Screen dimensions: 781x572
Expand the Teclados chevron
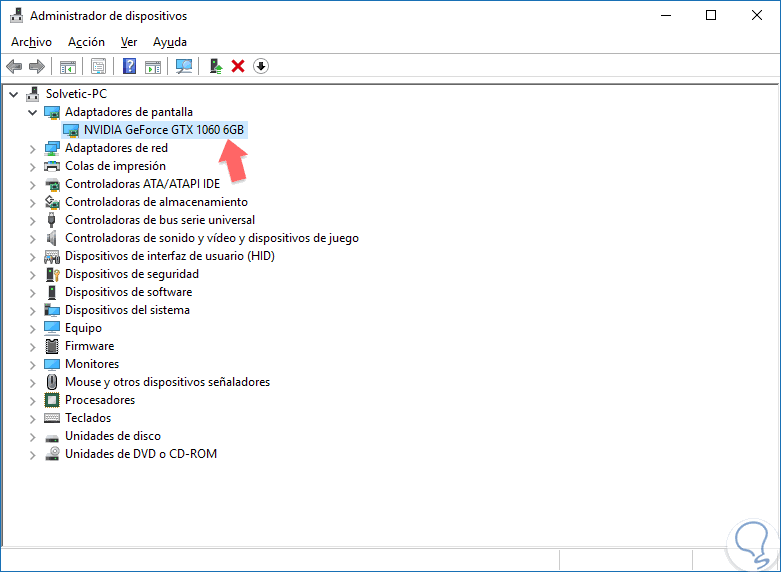click(32, 418)
